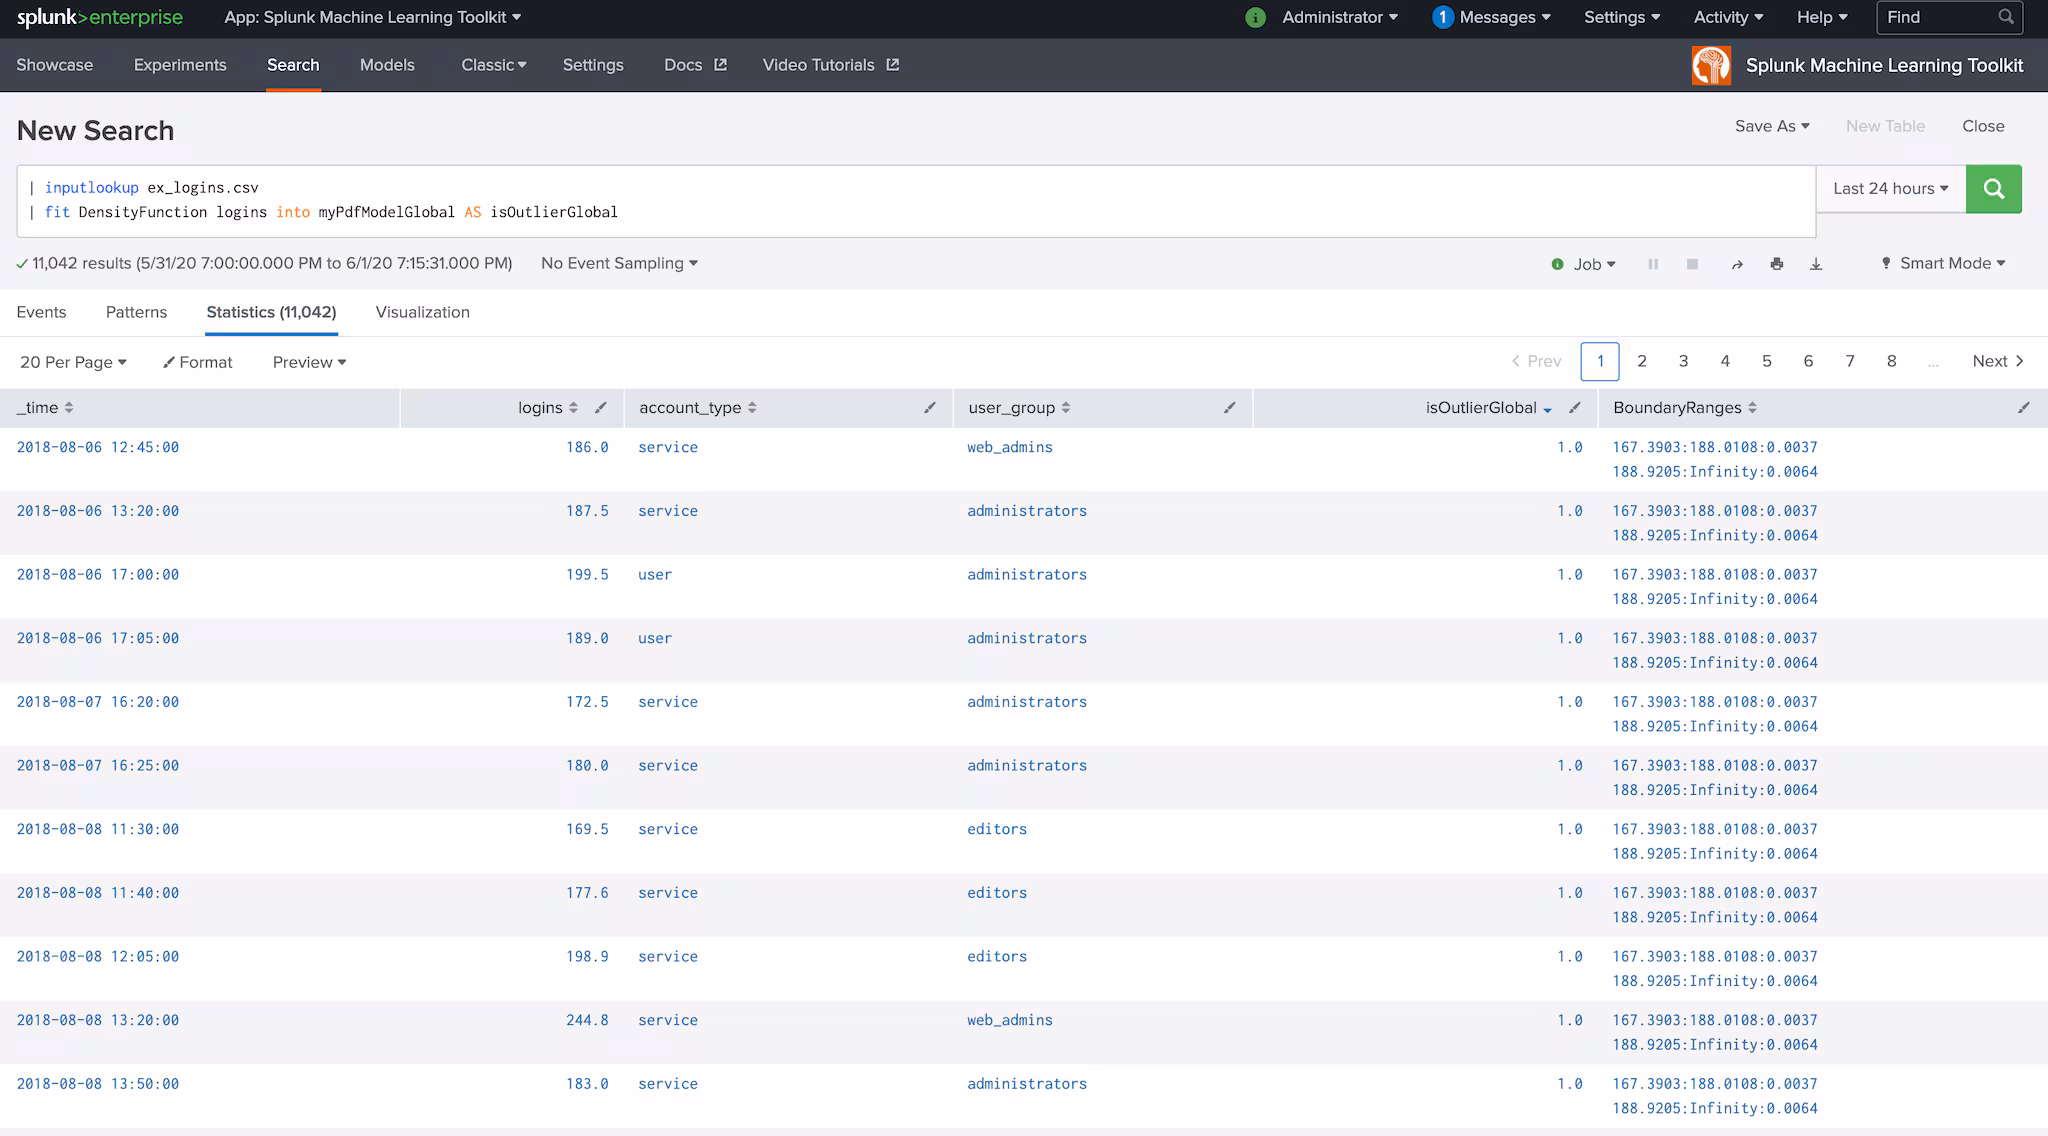The width and height of the screenshot is (2048, 1136).
Task: Switch to the Visualization tab
Action: (x=422, y=312)
